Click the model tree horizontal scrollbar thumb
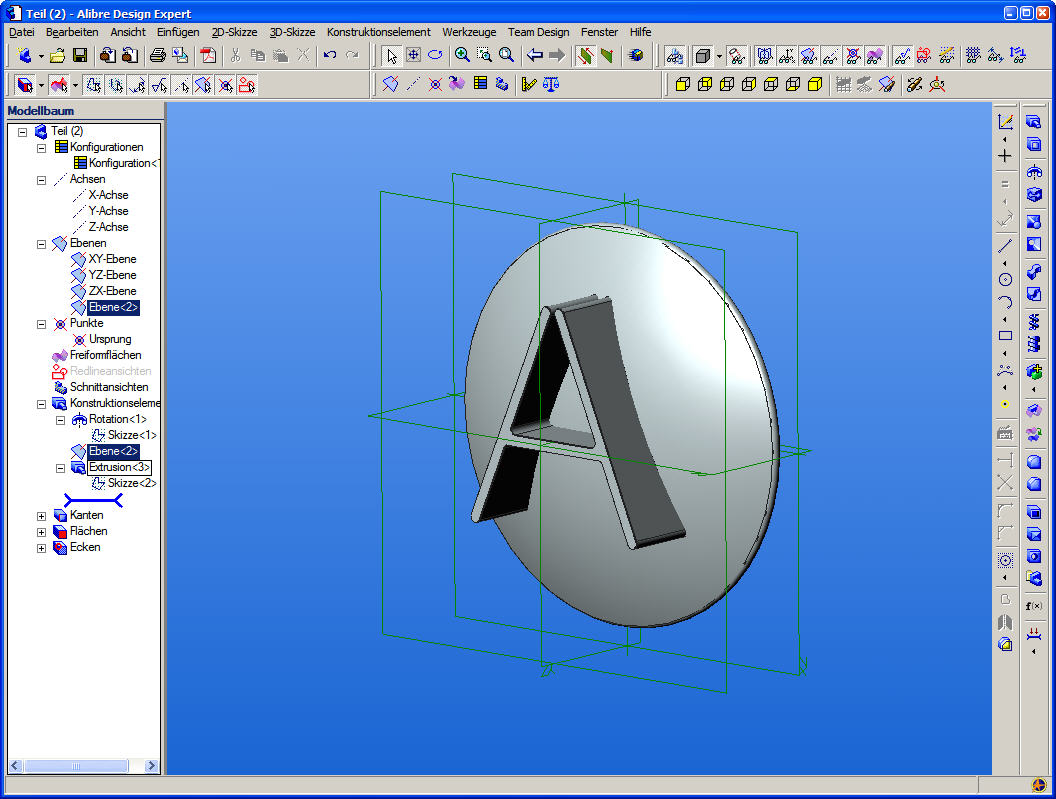1056x799 pixels. 75,766
